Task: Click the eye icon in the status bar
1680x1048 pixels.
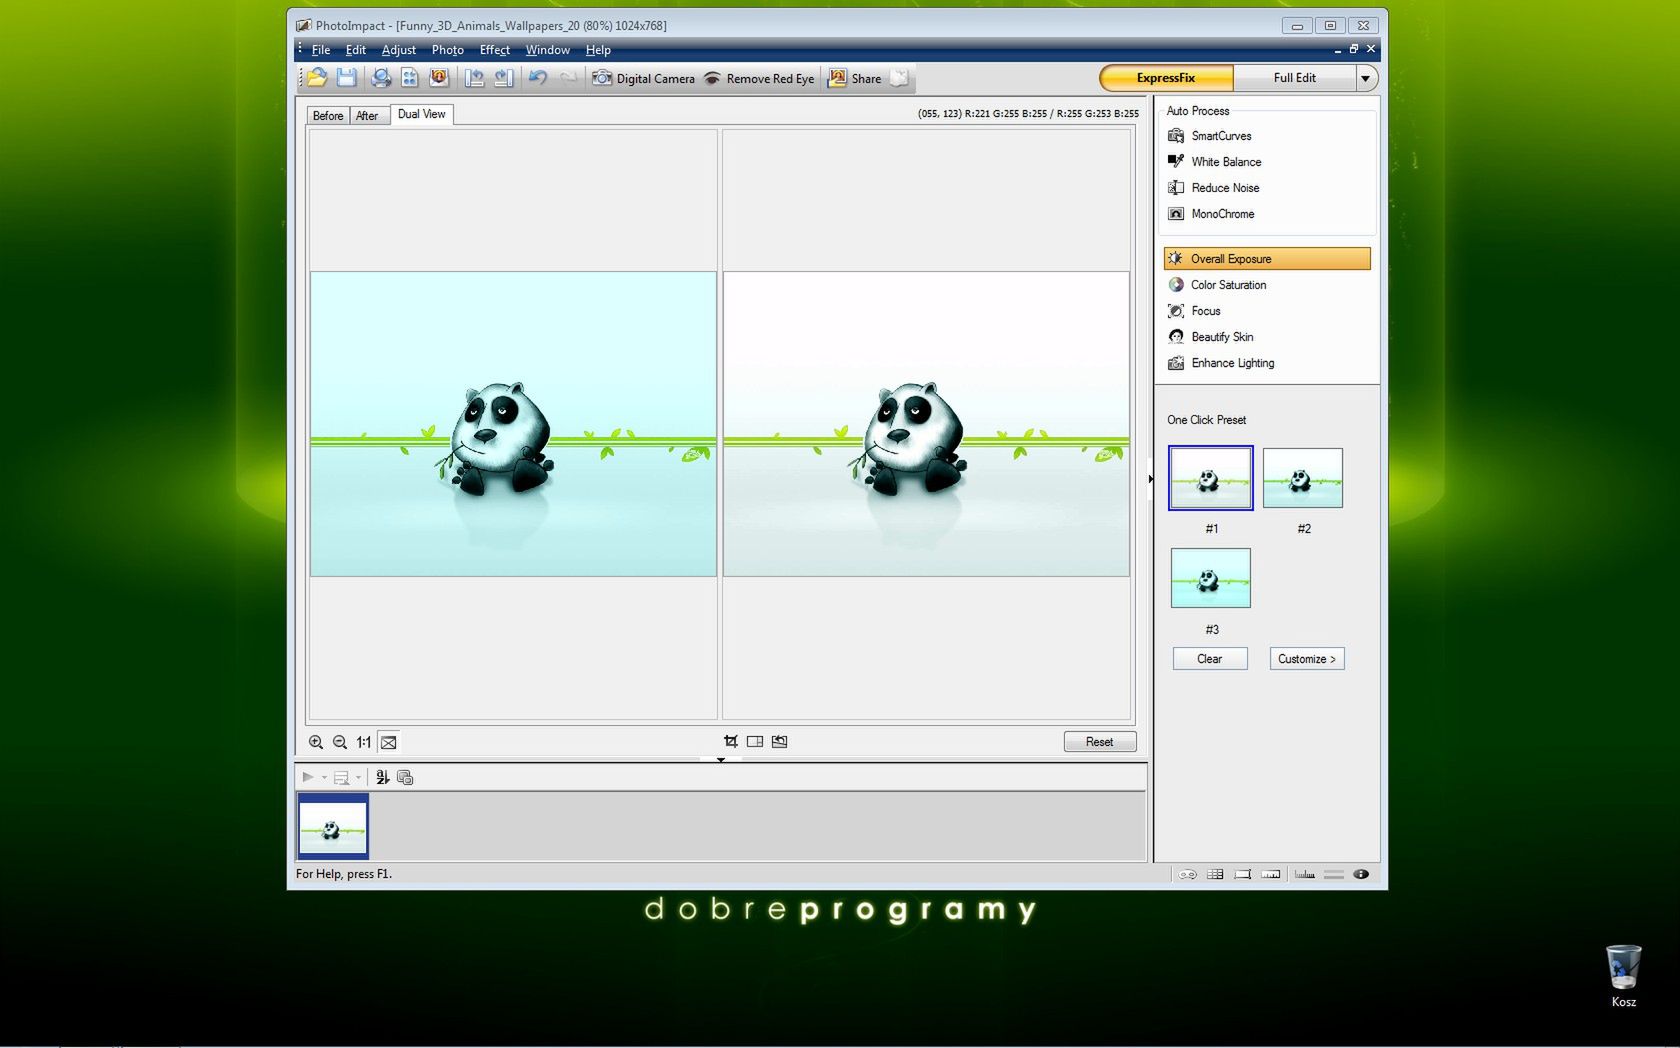Action: [x=1361, y=874]
